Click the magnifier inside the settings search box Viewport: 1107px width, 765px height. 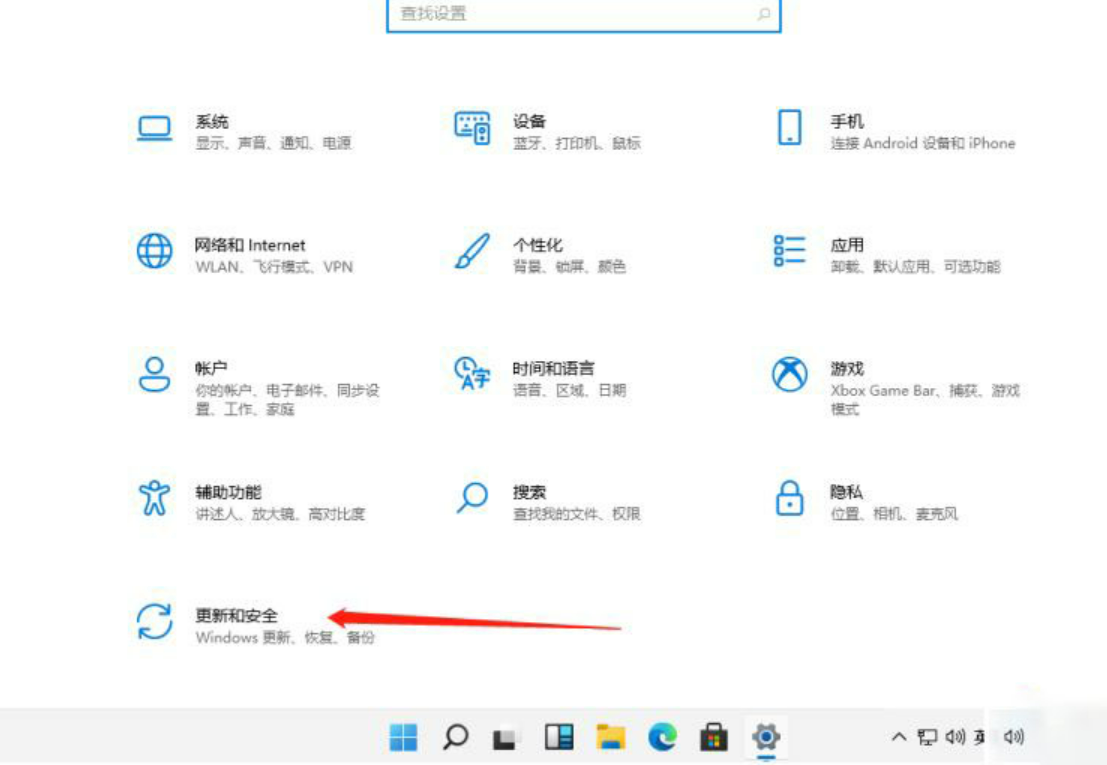[x=763, y=14]
